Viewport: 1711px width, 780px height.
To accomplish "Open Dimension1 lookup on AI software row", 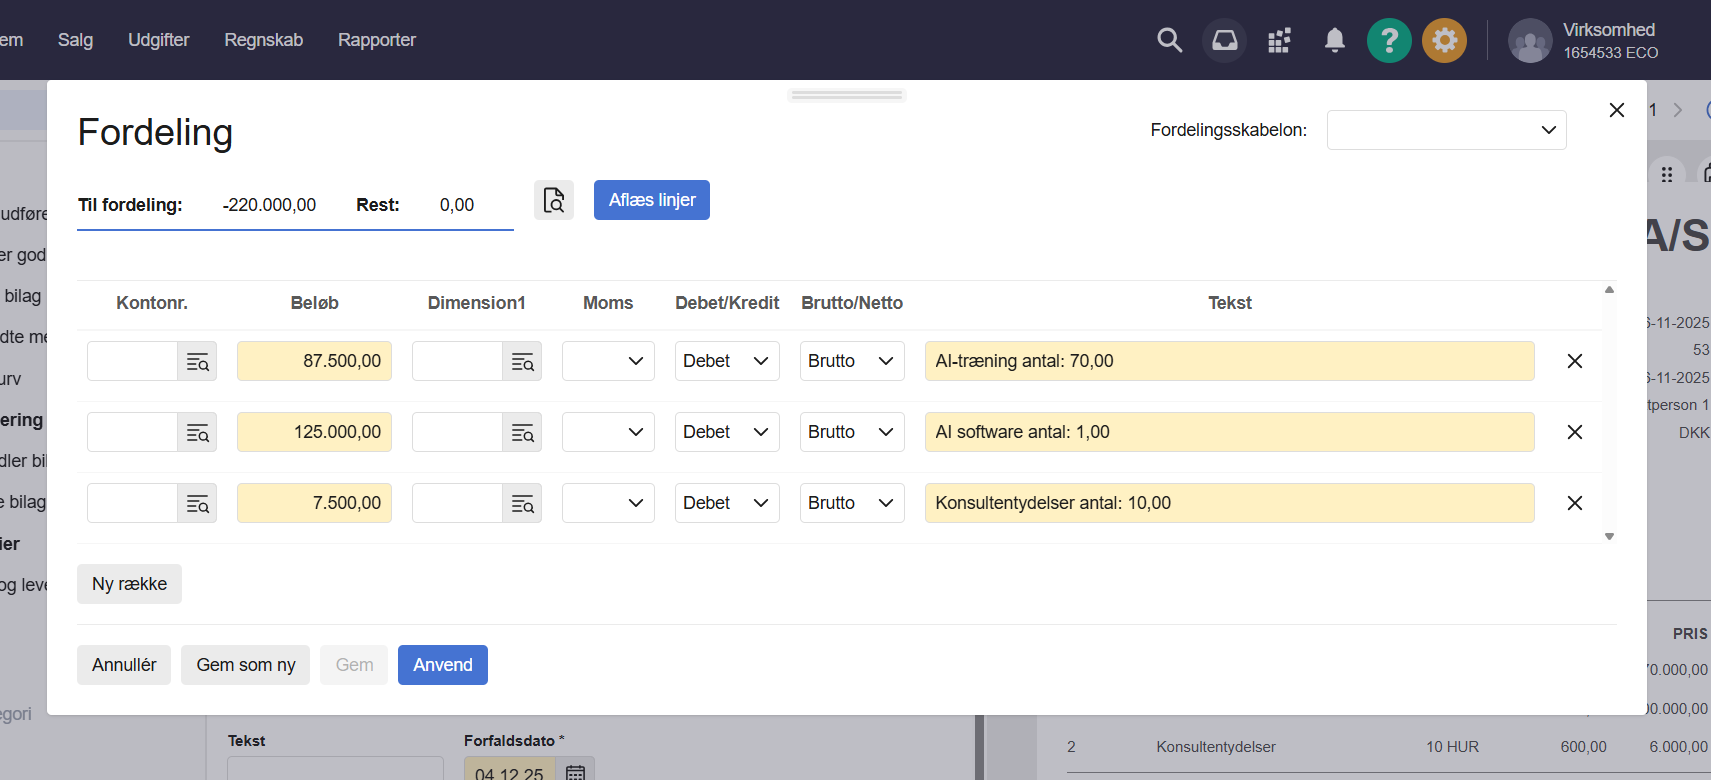I will pos(522,433).
